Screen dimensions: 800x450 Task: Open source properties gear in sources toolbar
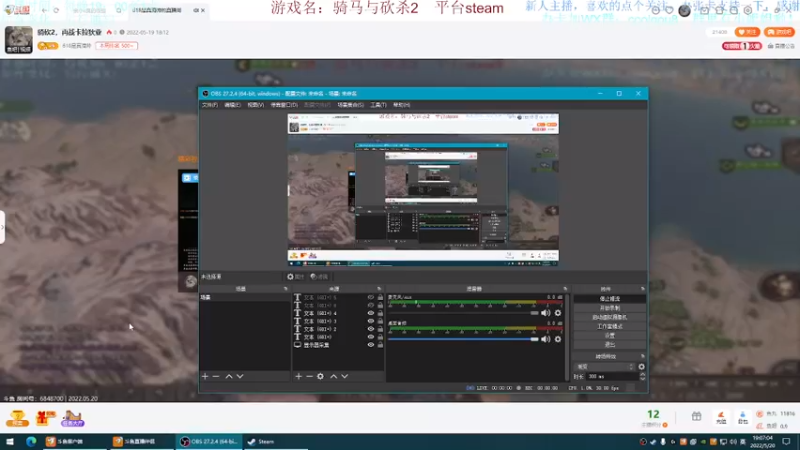tap(320, 376)
